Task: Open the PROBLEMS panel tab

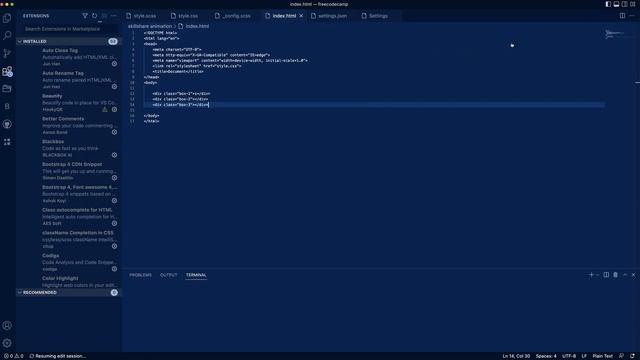Action: tap(140, 275)
